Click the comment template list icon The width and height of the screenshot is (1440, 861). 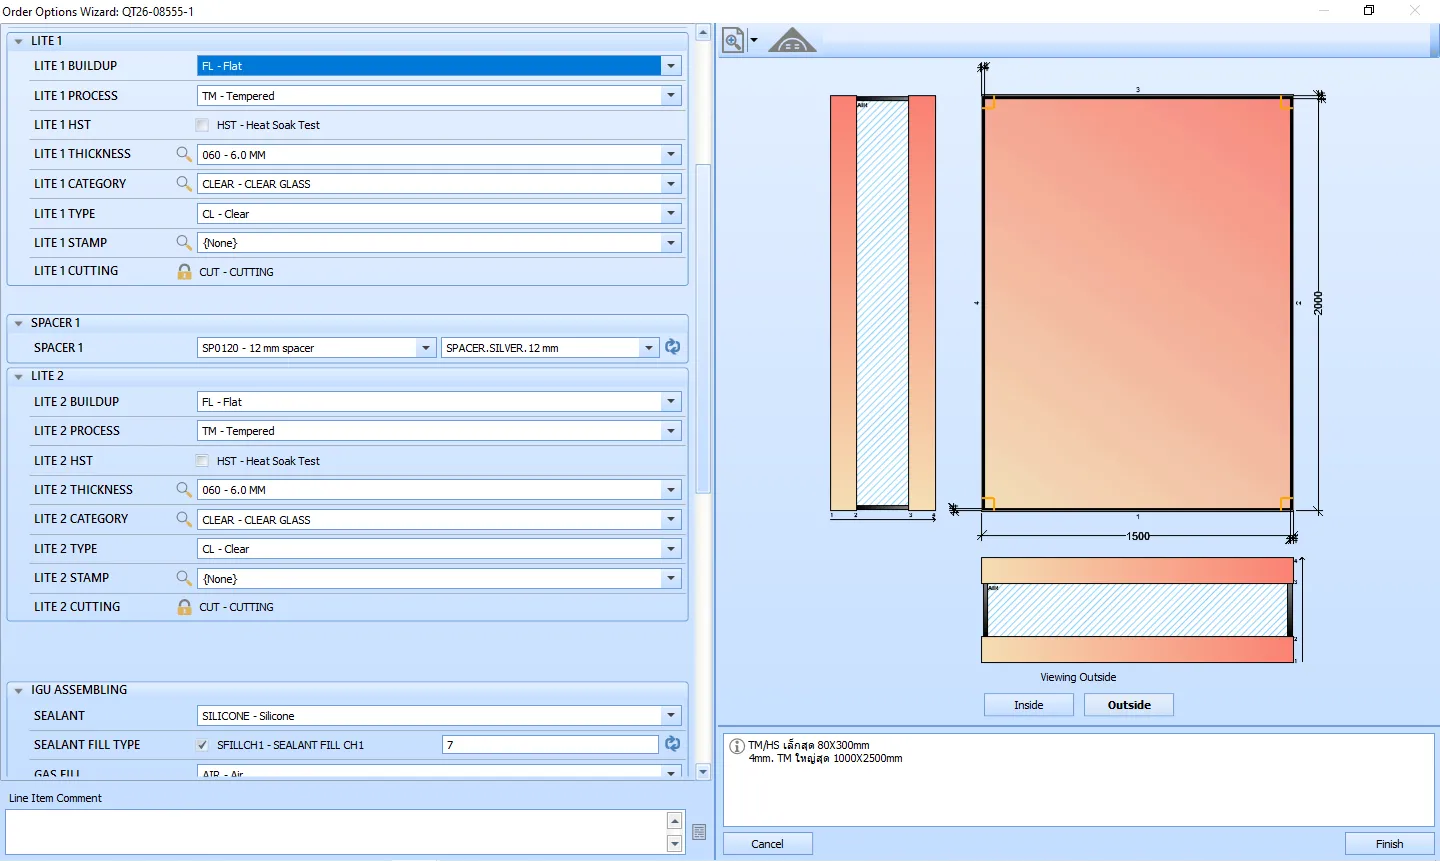(x=699, y=832)
